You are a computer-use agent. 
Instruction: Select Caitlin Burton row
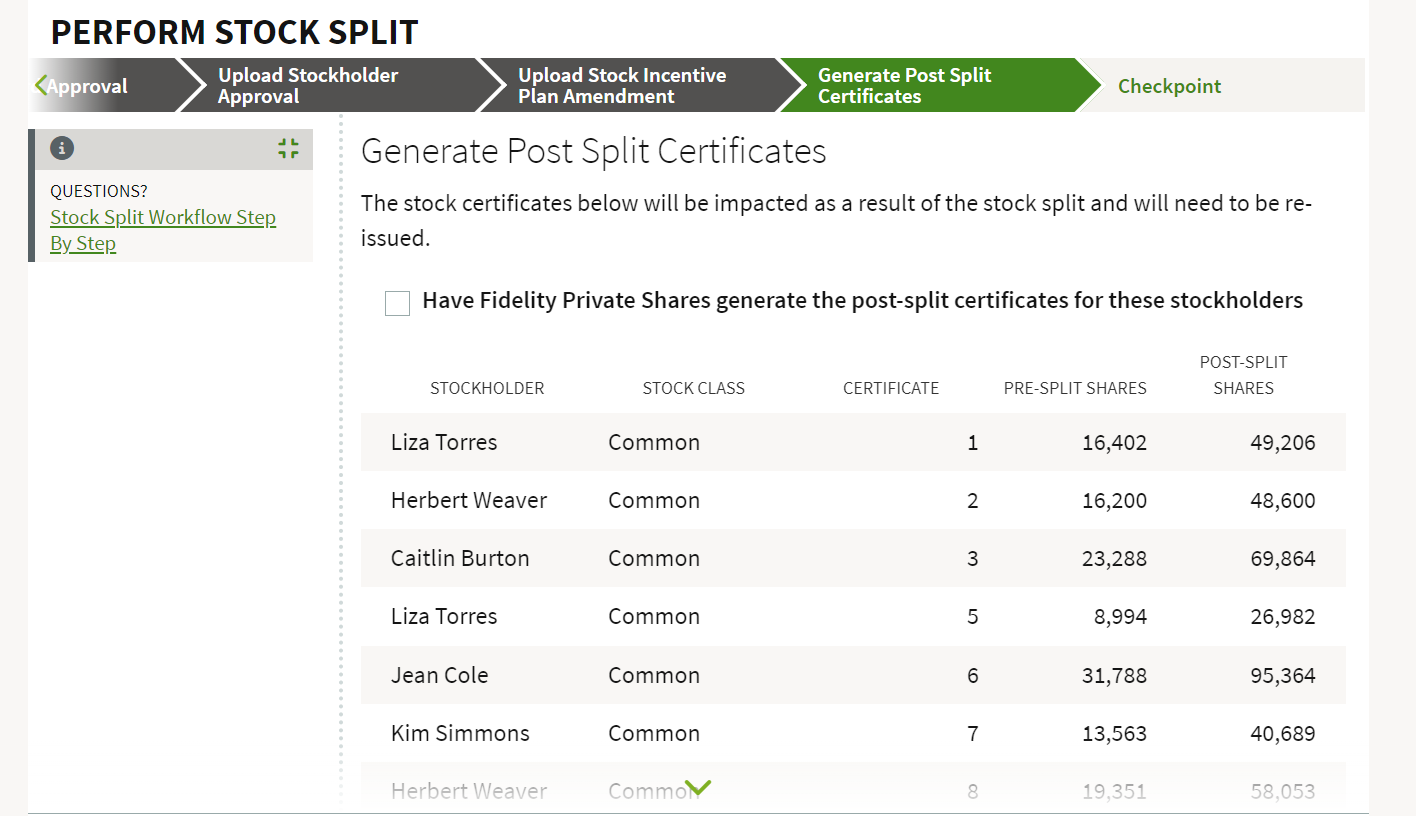[x=853, y=558]
